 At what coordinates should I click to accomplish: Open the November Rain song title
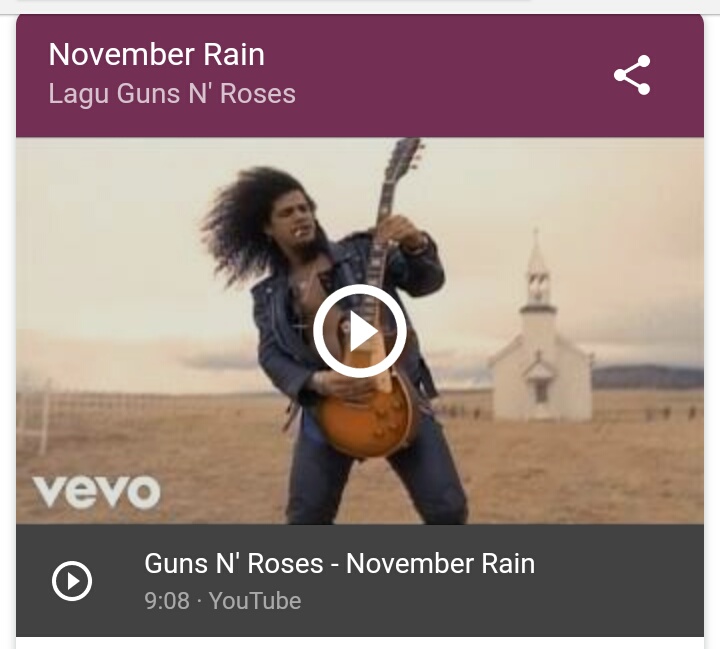tap(157, 55)
